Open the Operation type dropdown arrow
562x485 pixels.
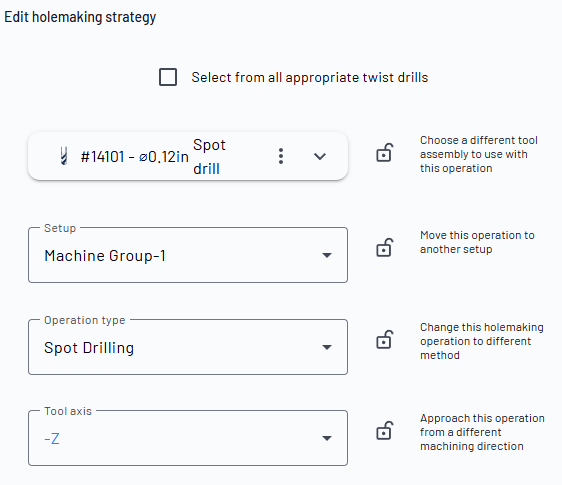pyautogui.click(x=327, y=347)
